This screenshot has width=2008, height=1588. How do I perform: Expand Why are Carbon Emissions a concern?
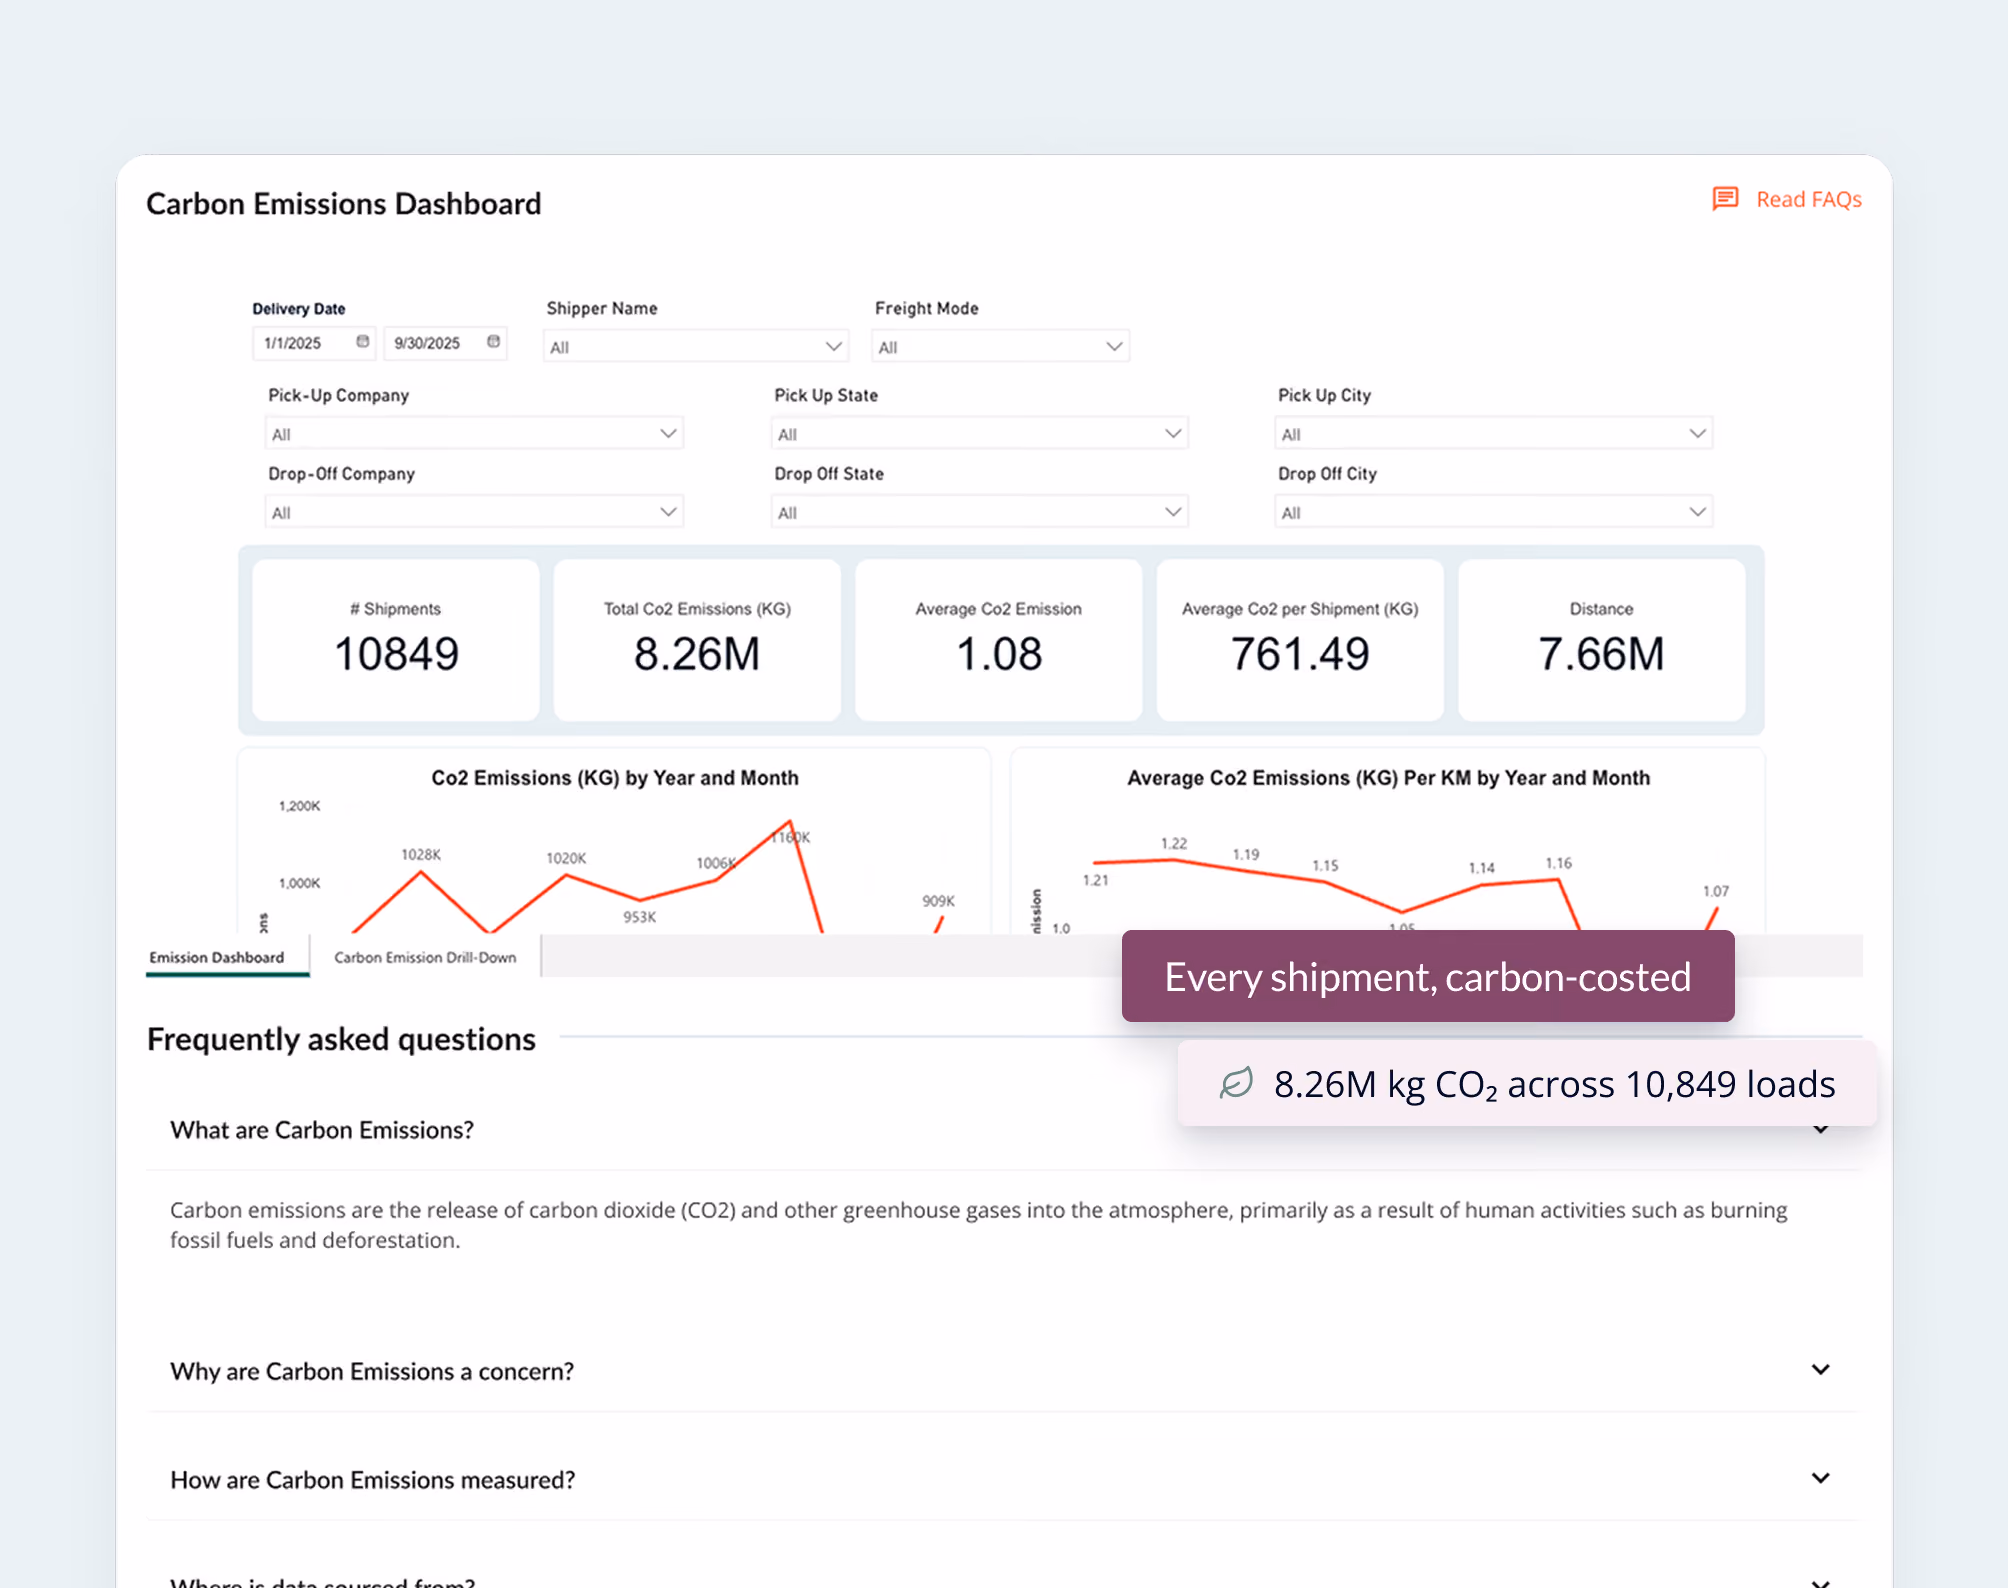(x=1003, y=1370)
